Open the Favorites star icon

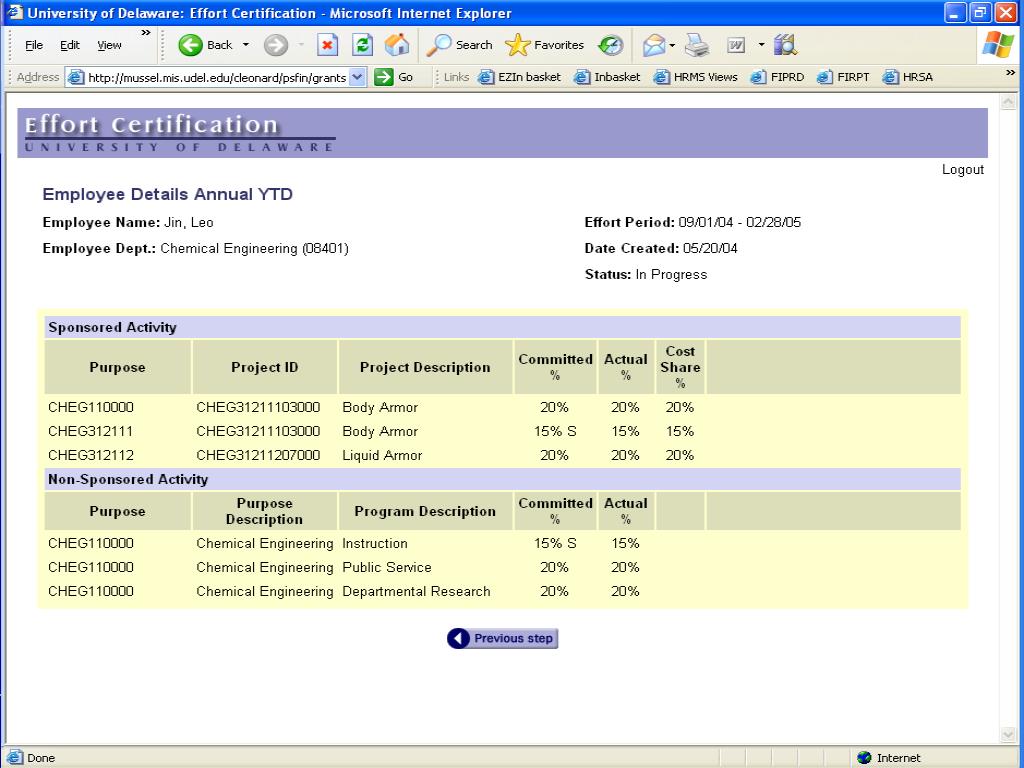click(517, 45)
